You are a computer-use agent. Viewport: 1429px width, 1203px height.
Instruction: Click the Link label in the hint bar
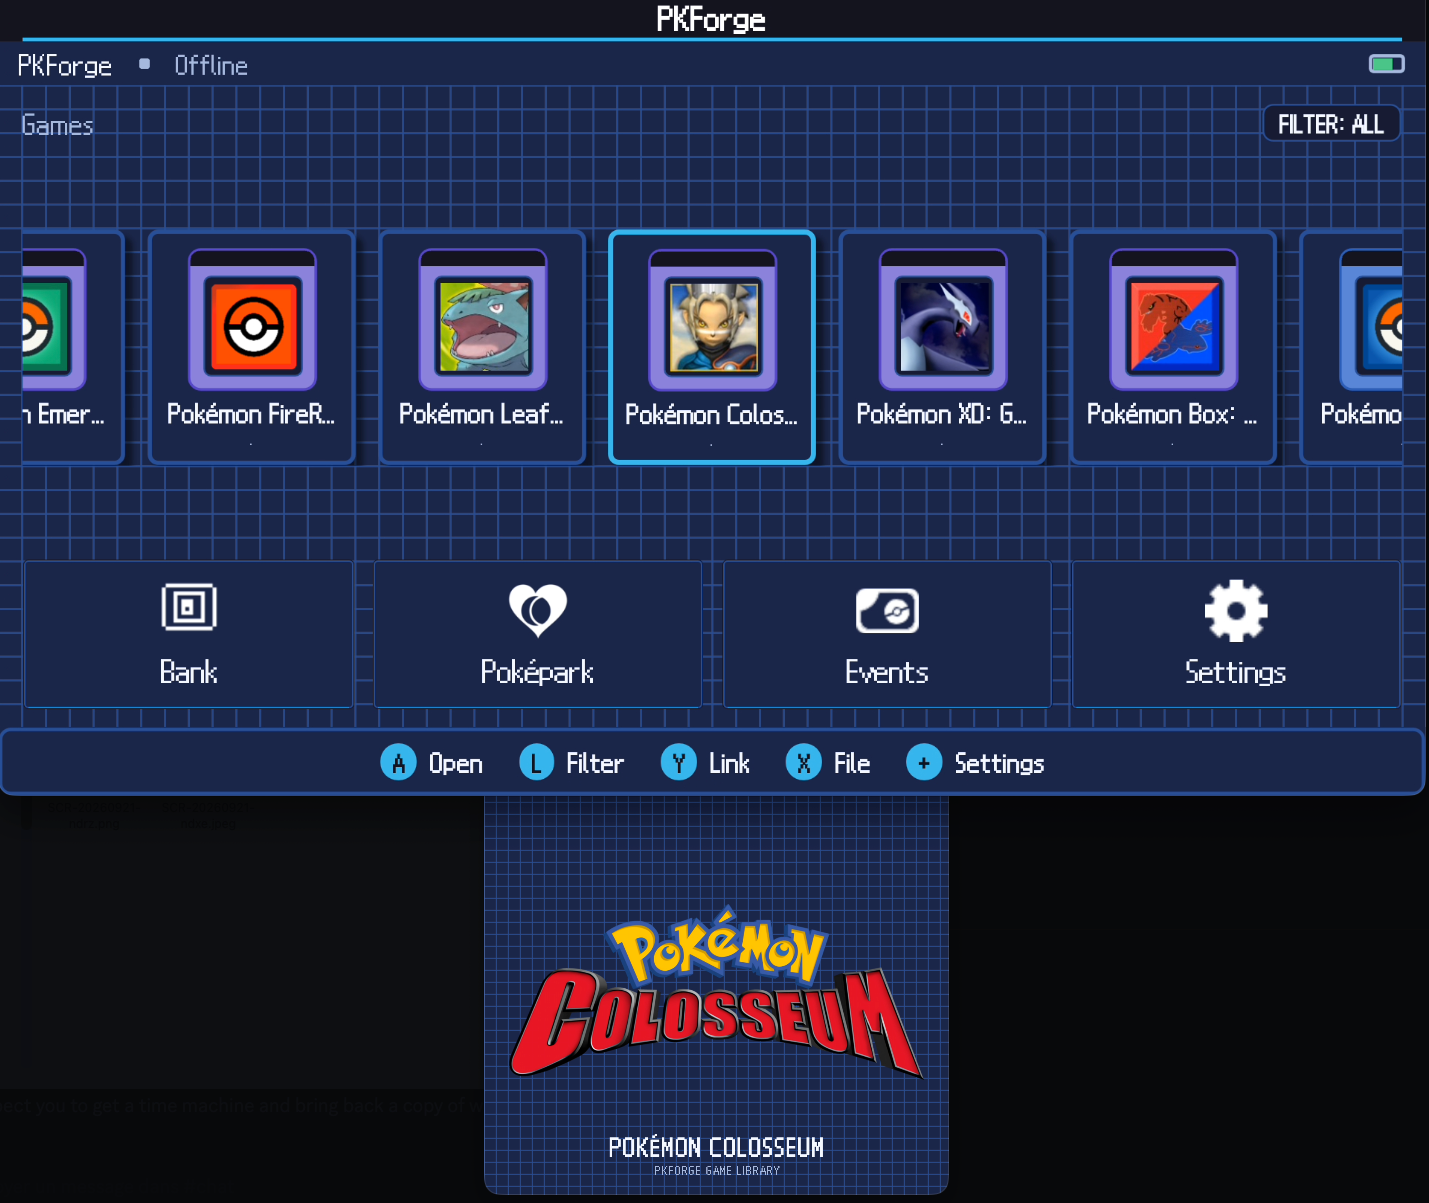pyautogui.click(x=729, y=764)
